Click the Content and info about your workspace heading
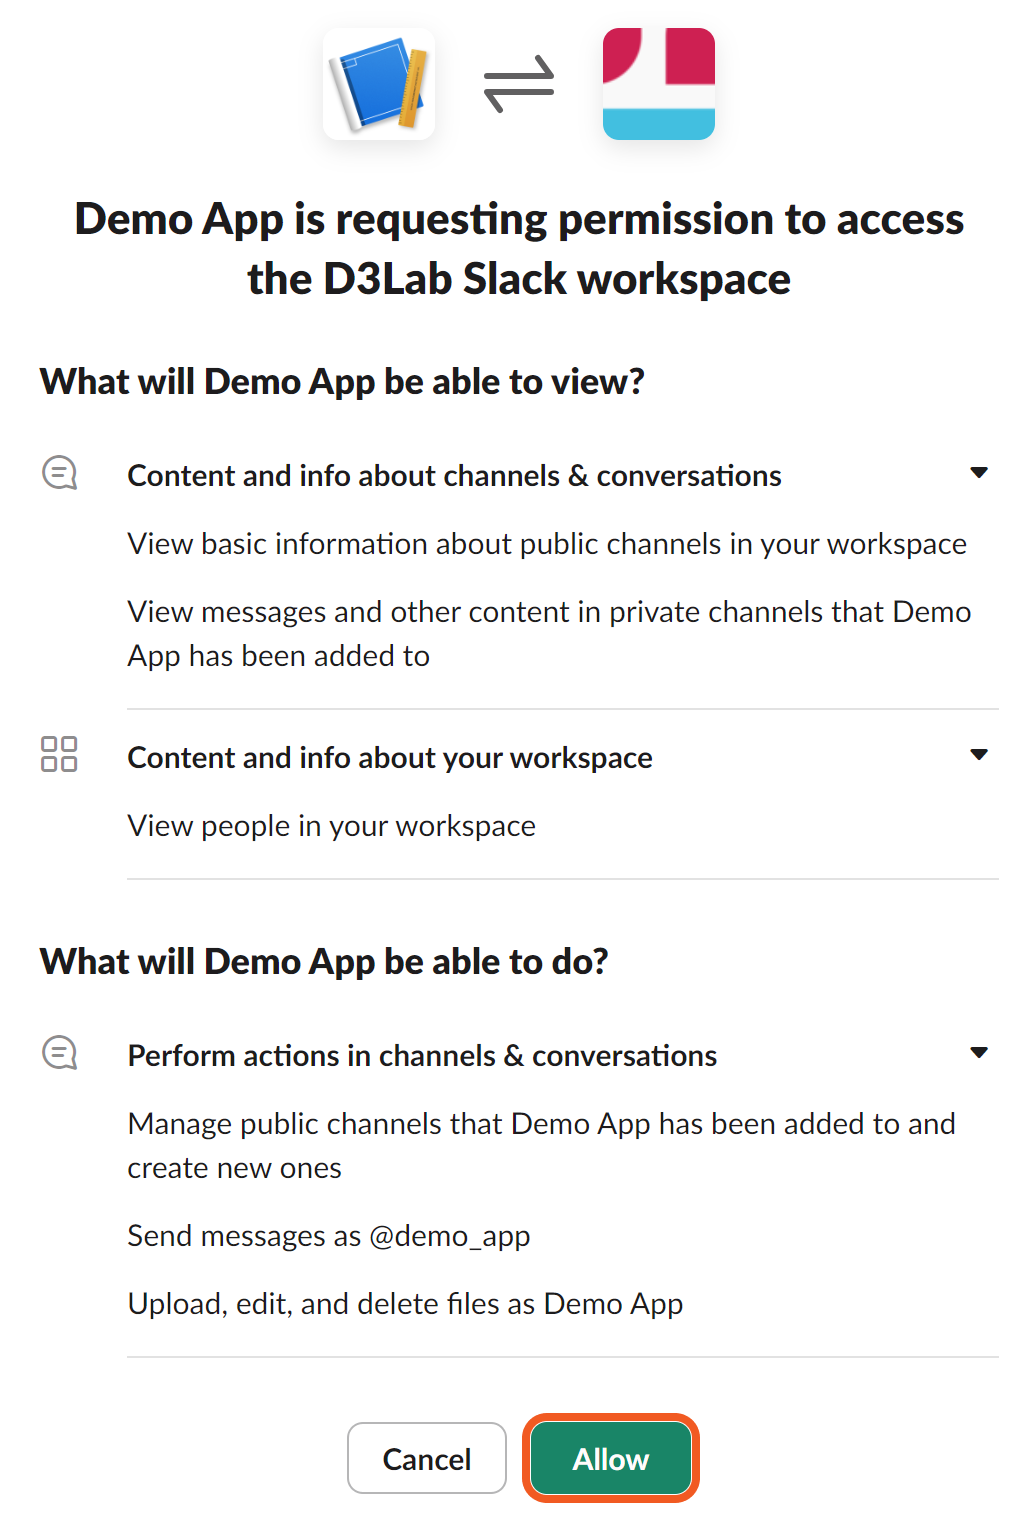This screenshot has height=1530, width=1034. (x=390, y=758)
